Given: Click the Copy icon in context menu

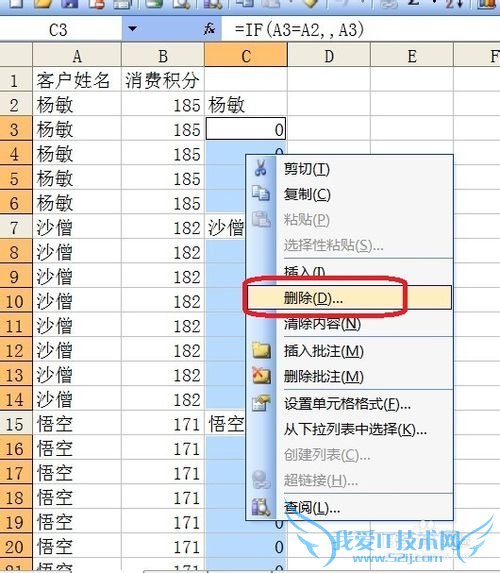Looking at the screenshot, I should 261,193.
